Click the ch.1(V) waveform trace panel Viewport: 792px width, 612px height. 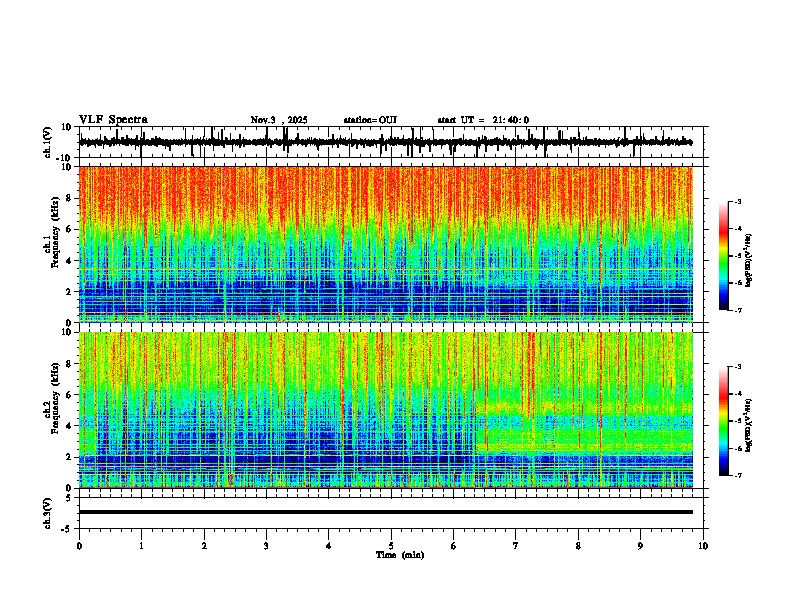(391, 142)
